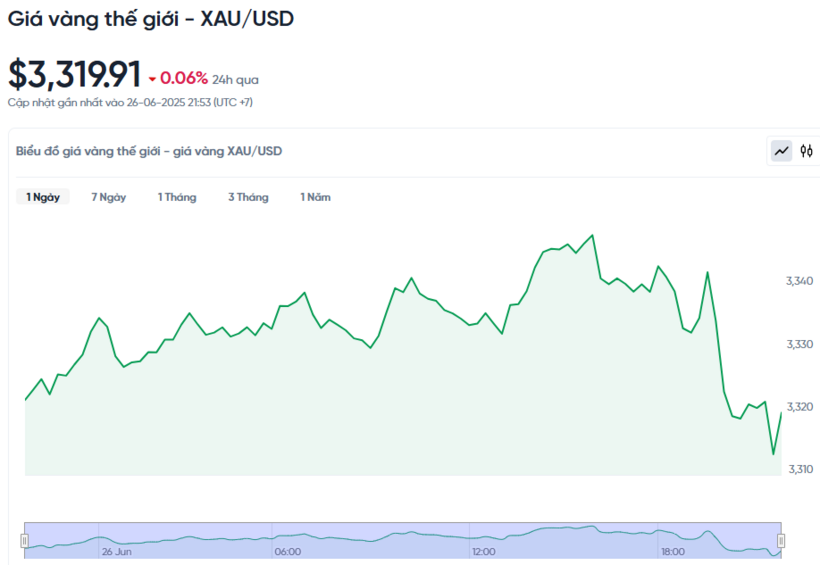820x565 pixels.
Task: Click the 06:00 mark in navigator
Action: pyautogui.click(x=288, y=551)
